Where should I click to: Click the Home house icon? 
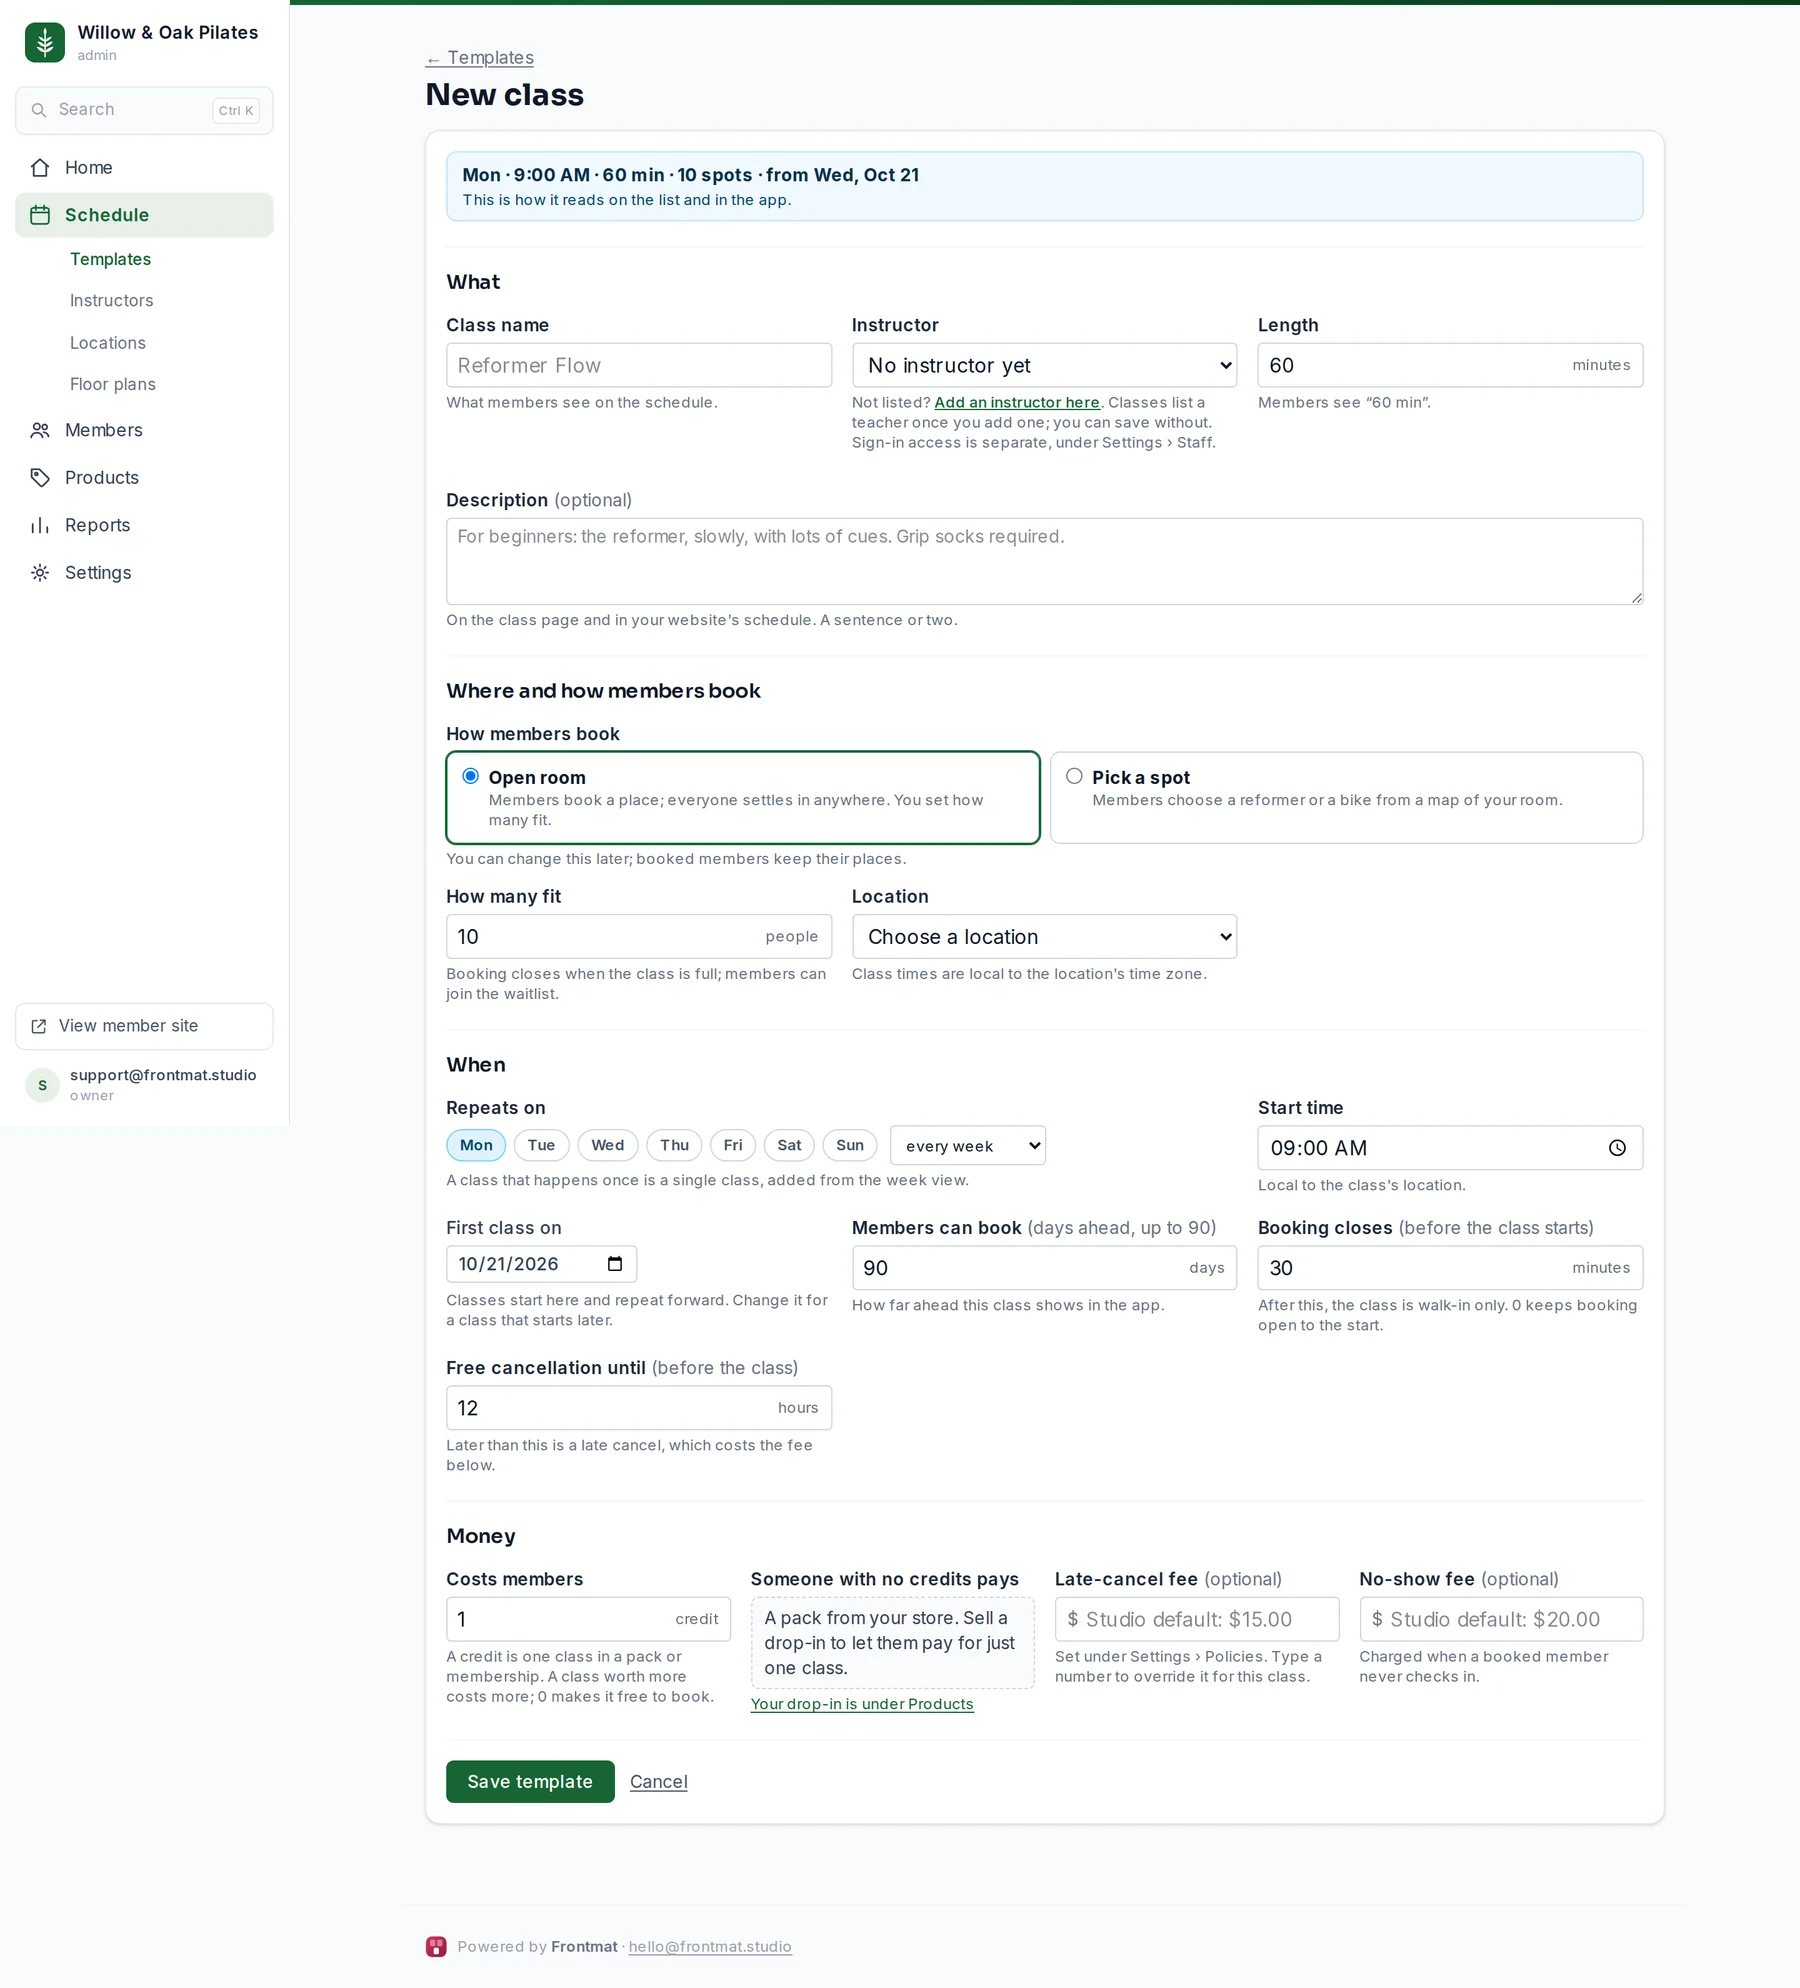40,168
